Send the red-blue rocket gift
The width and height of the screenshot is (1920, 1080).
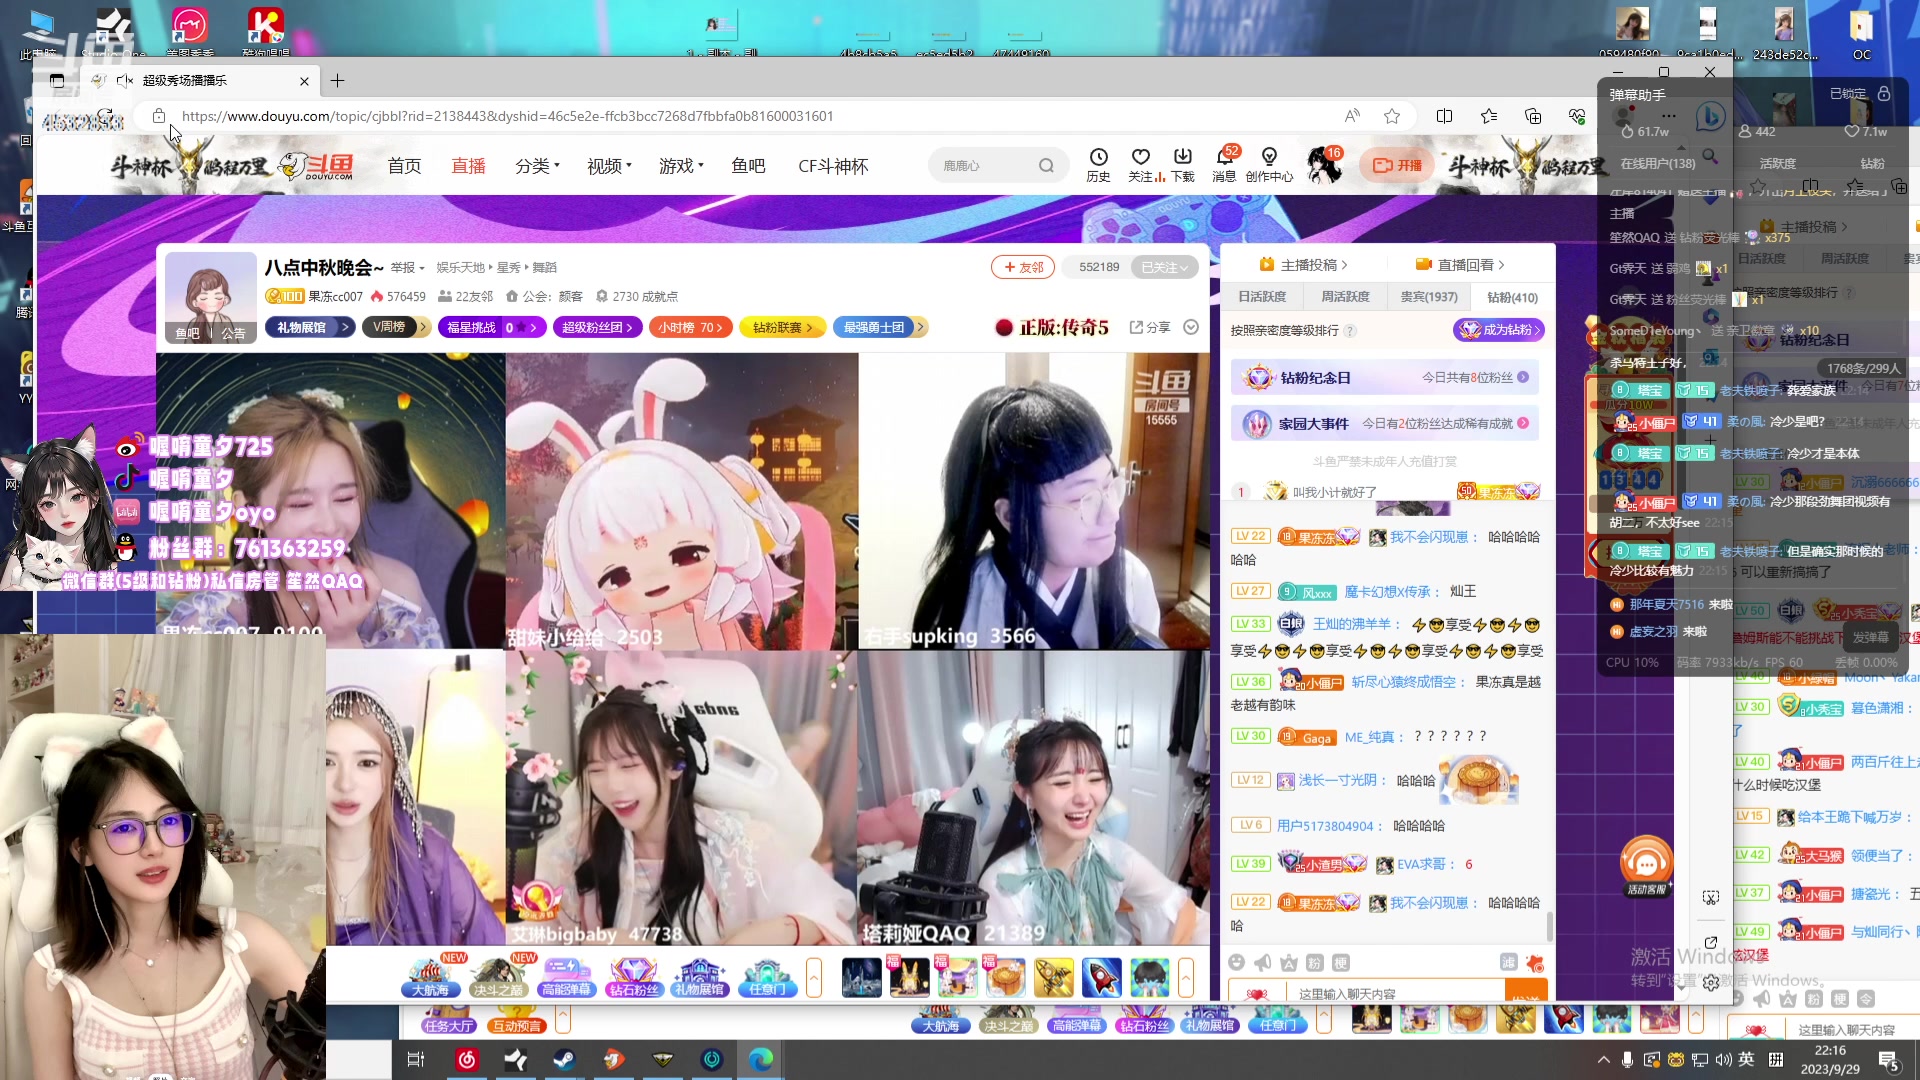(x=1102, y=977)
